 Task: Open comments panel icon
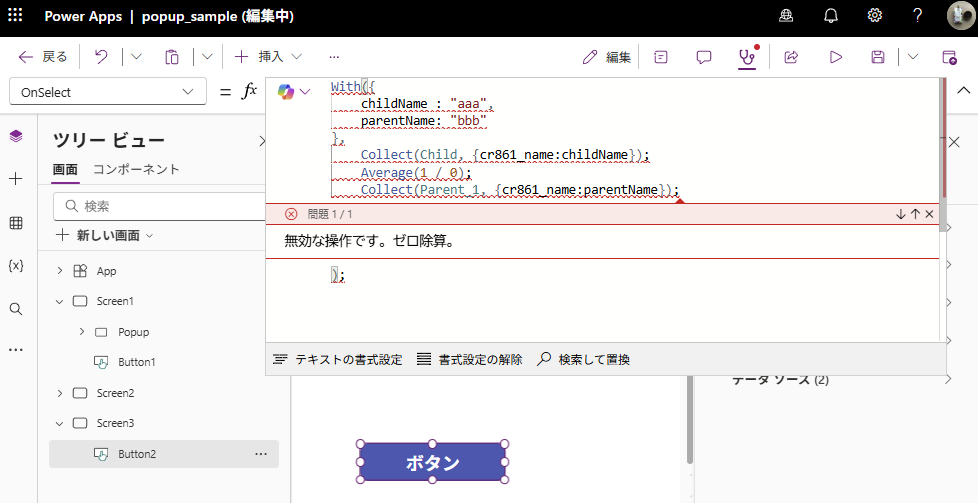pos(704,57)
